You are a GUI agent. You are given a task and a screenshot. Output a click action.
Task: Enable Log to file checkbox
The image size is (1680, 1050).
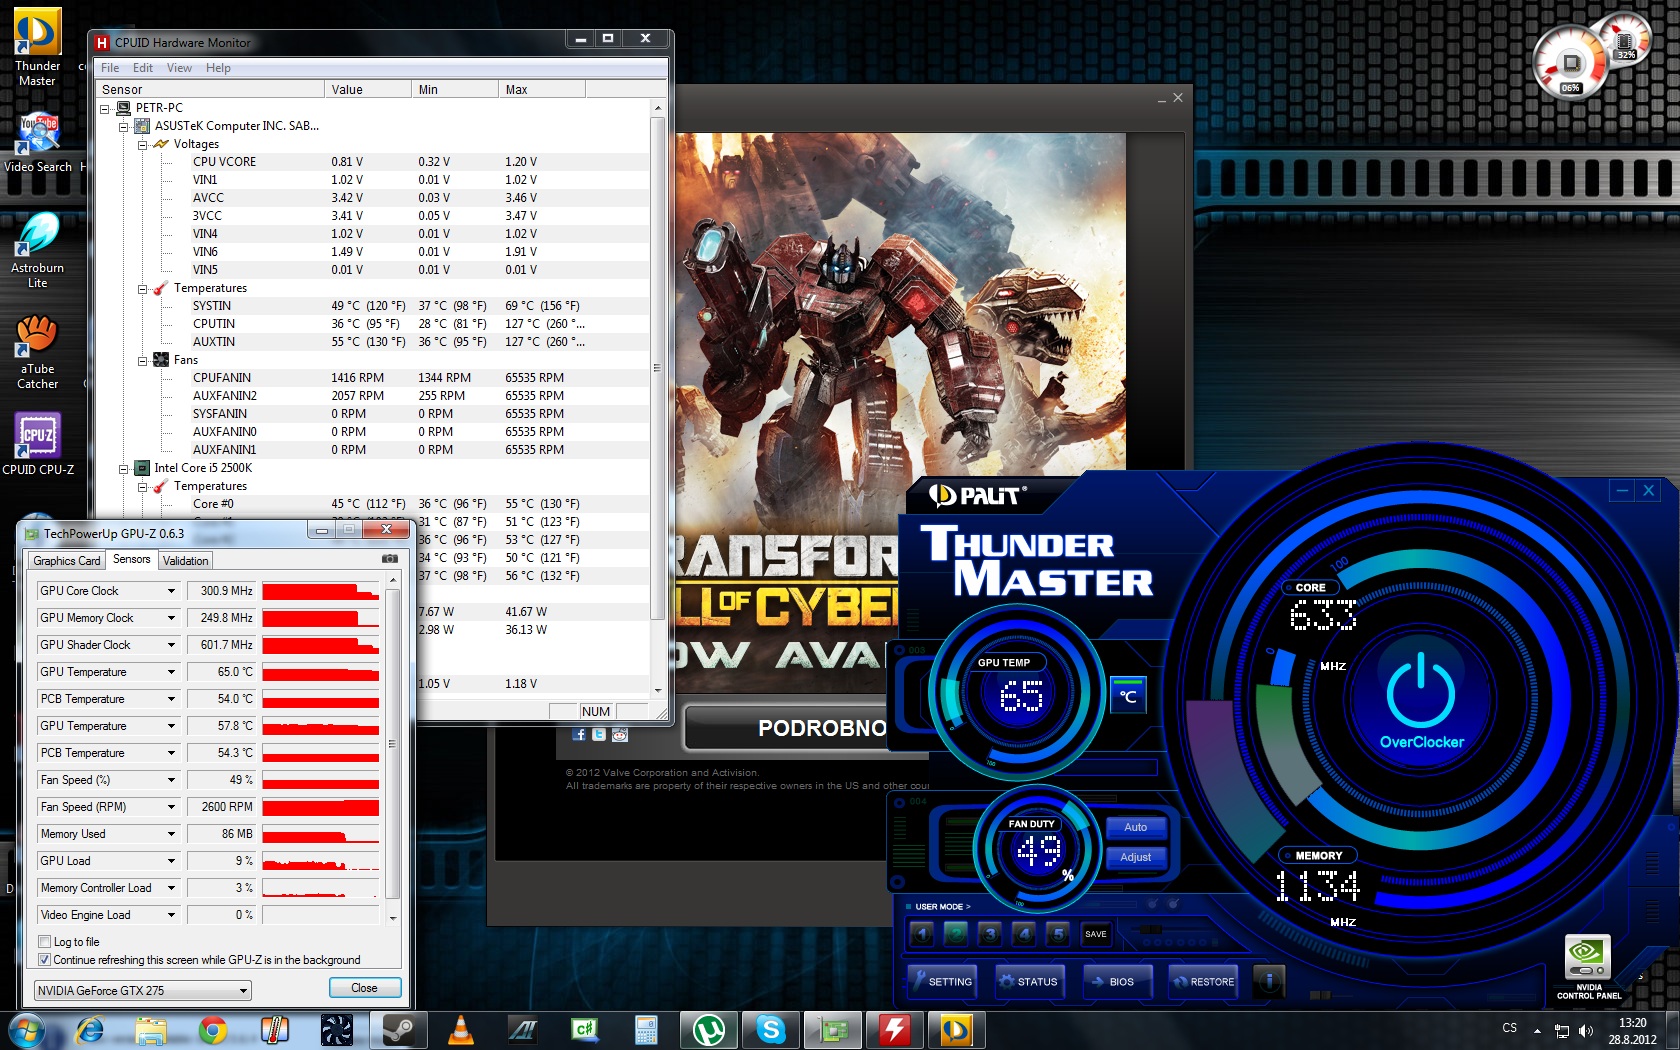44,942
